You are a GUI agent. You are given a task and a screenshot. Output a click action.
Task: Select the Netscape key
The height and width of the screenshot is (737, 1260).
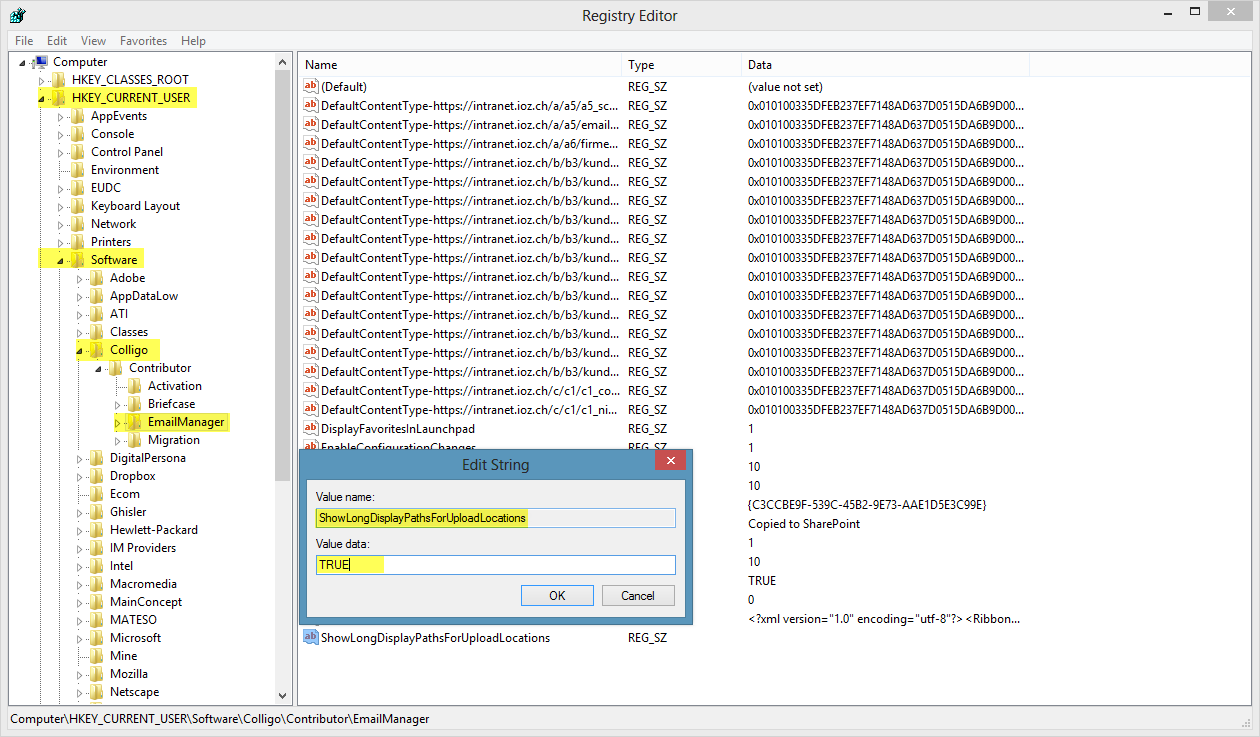tap(134, 692)
